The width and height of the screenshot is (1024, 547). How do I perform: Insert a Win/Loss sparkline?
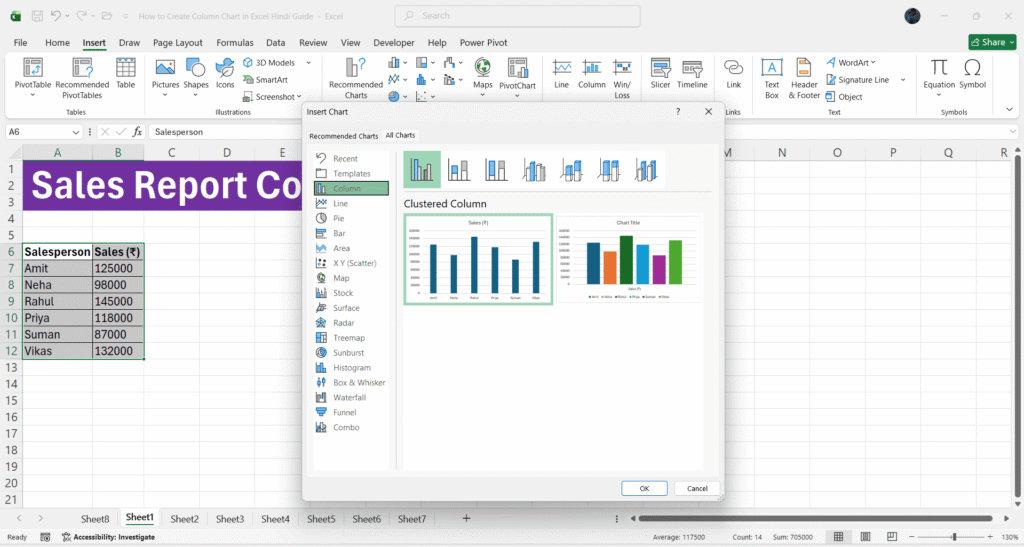(622, 78)
